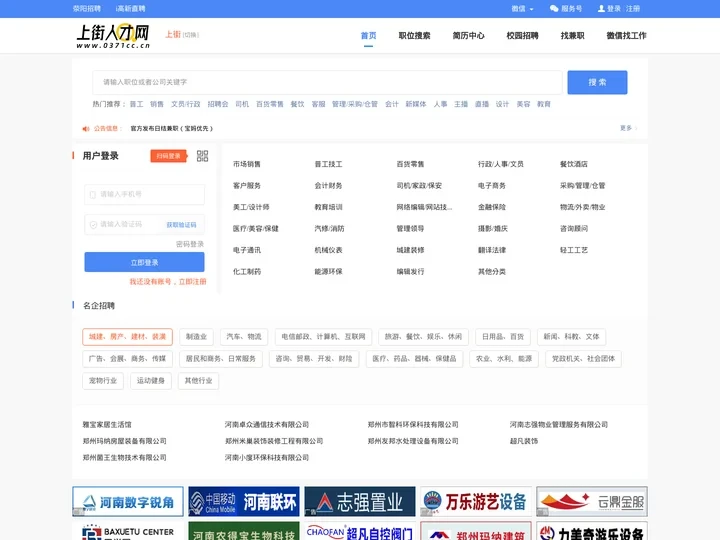Screen dimensions: 720x540
Task: Open the 微信 dropdown in top bar
Action: pos(522,8)
